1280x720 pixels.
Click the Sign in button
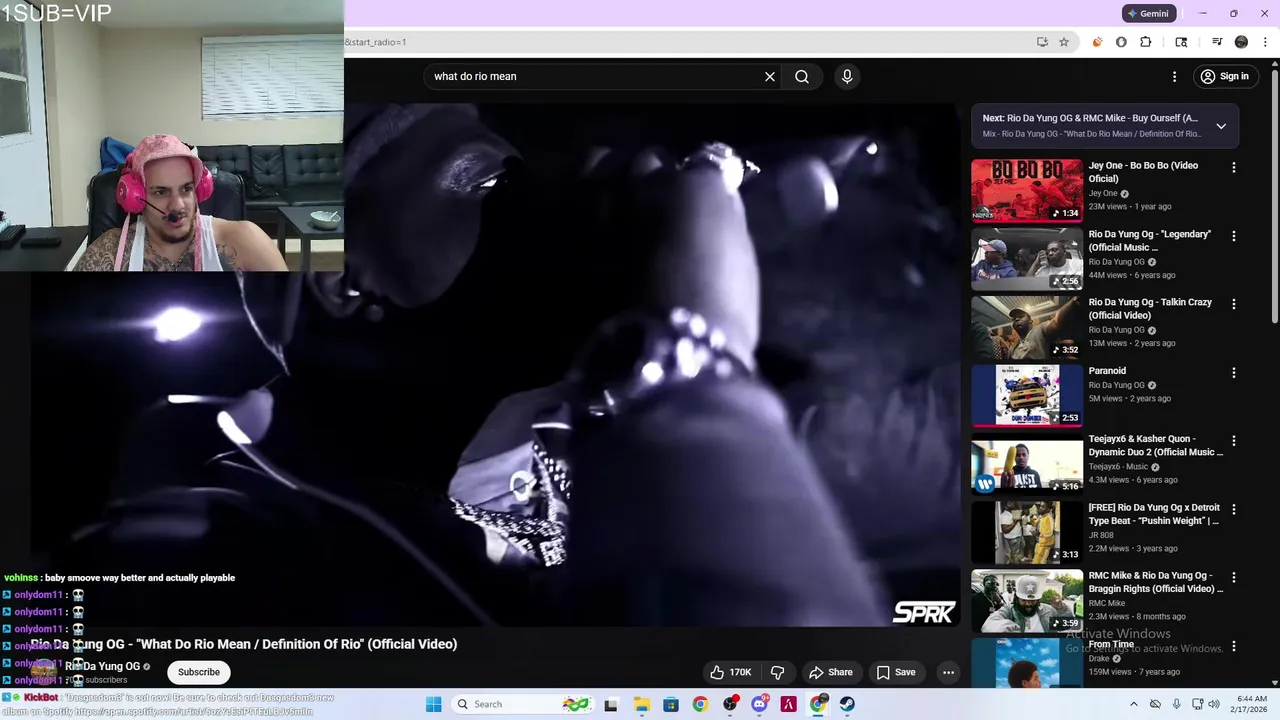tap(1225, 76)
